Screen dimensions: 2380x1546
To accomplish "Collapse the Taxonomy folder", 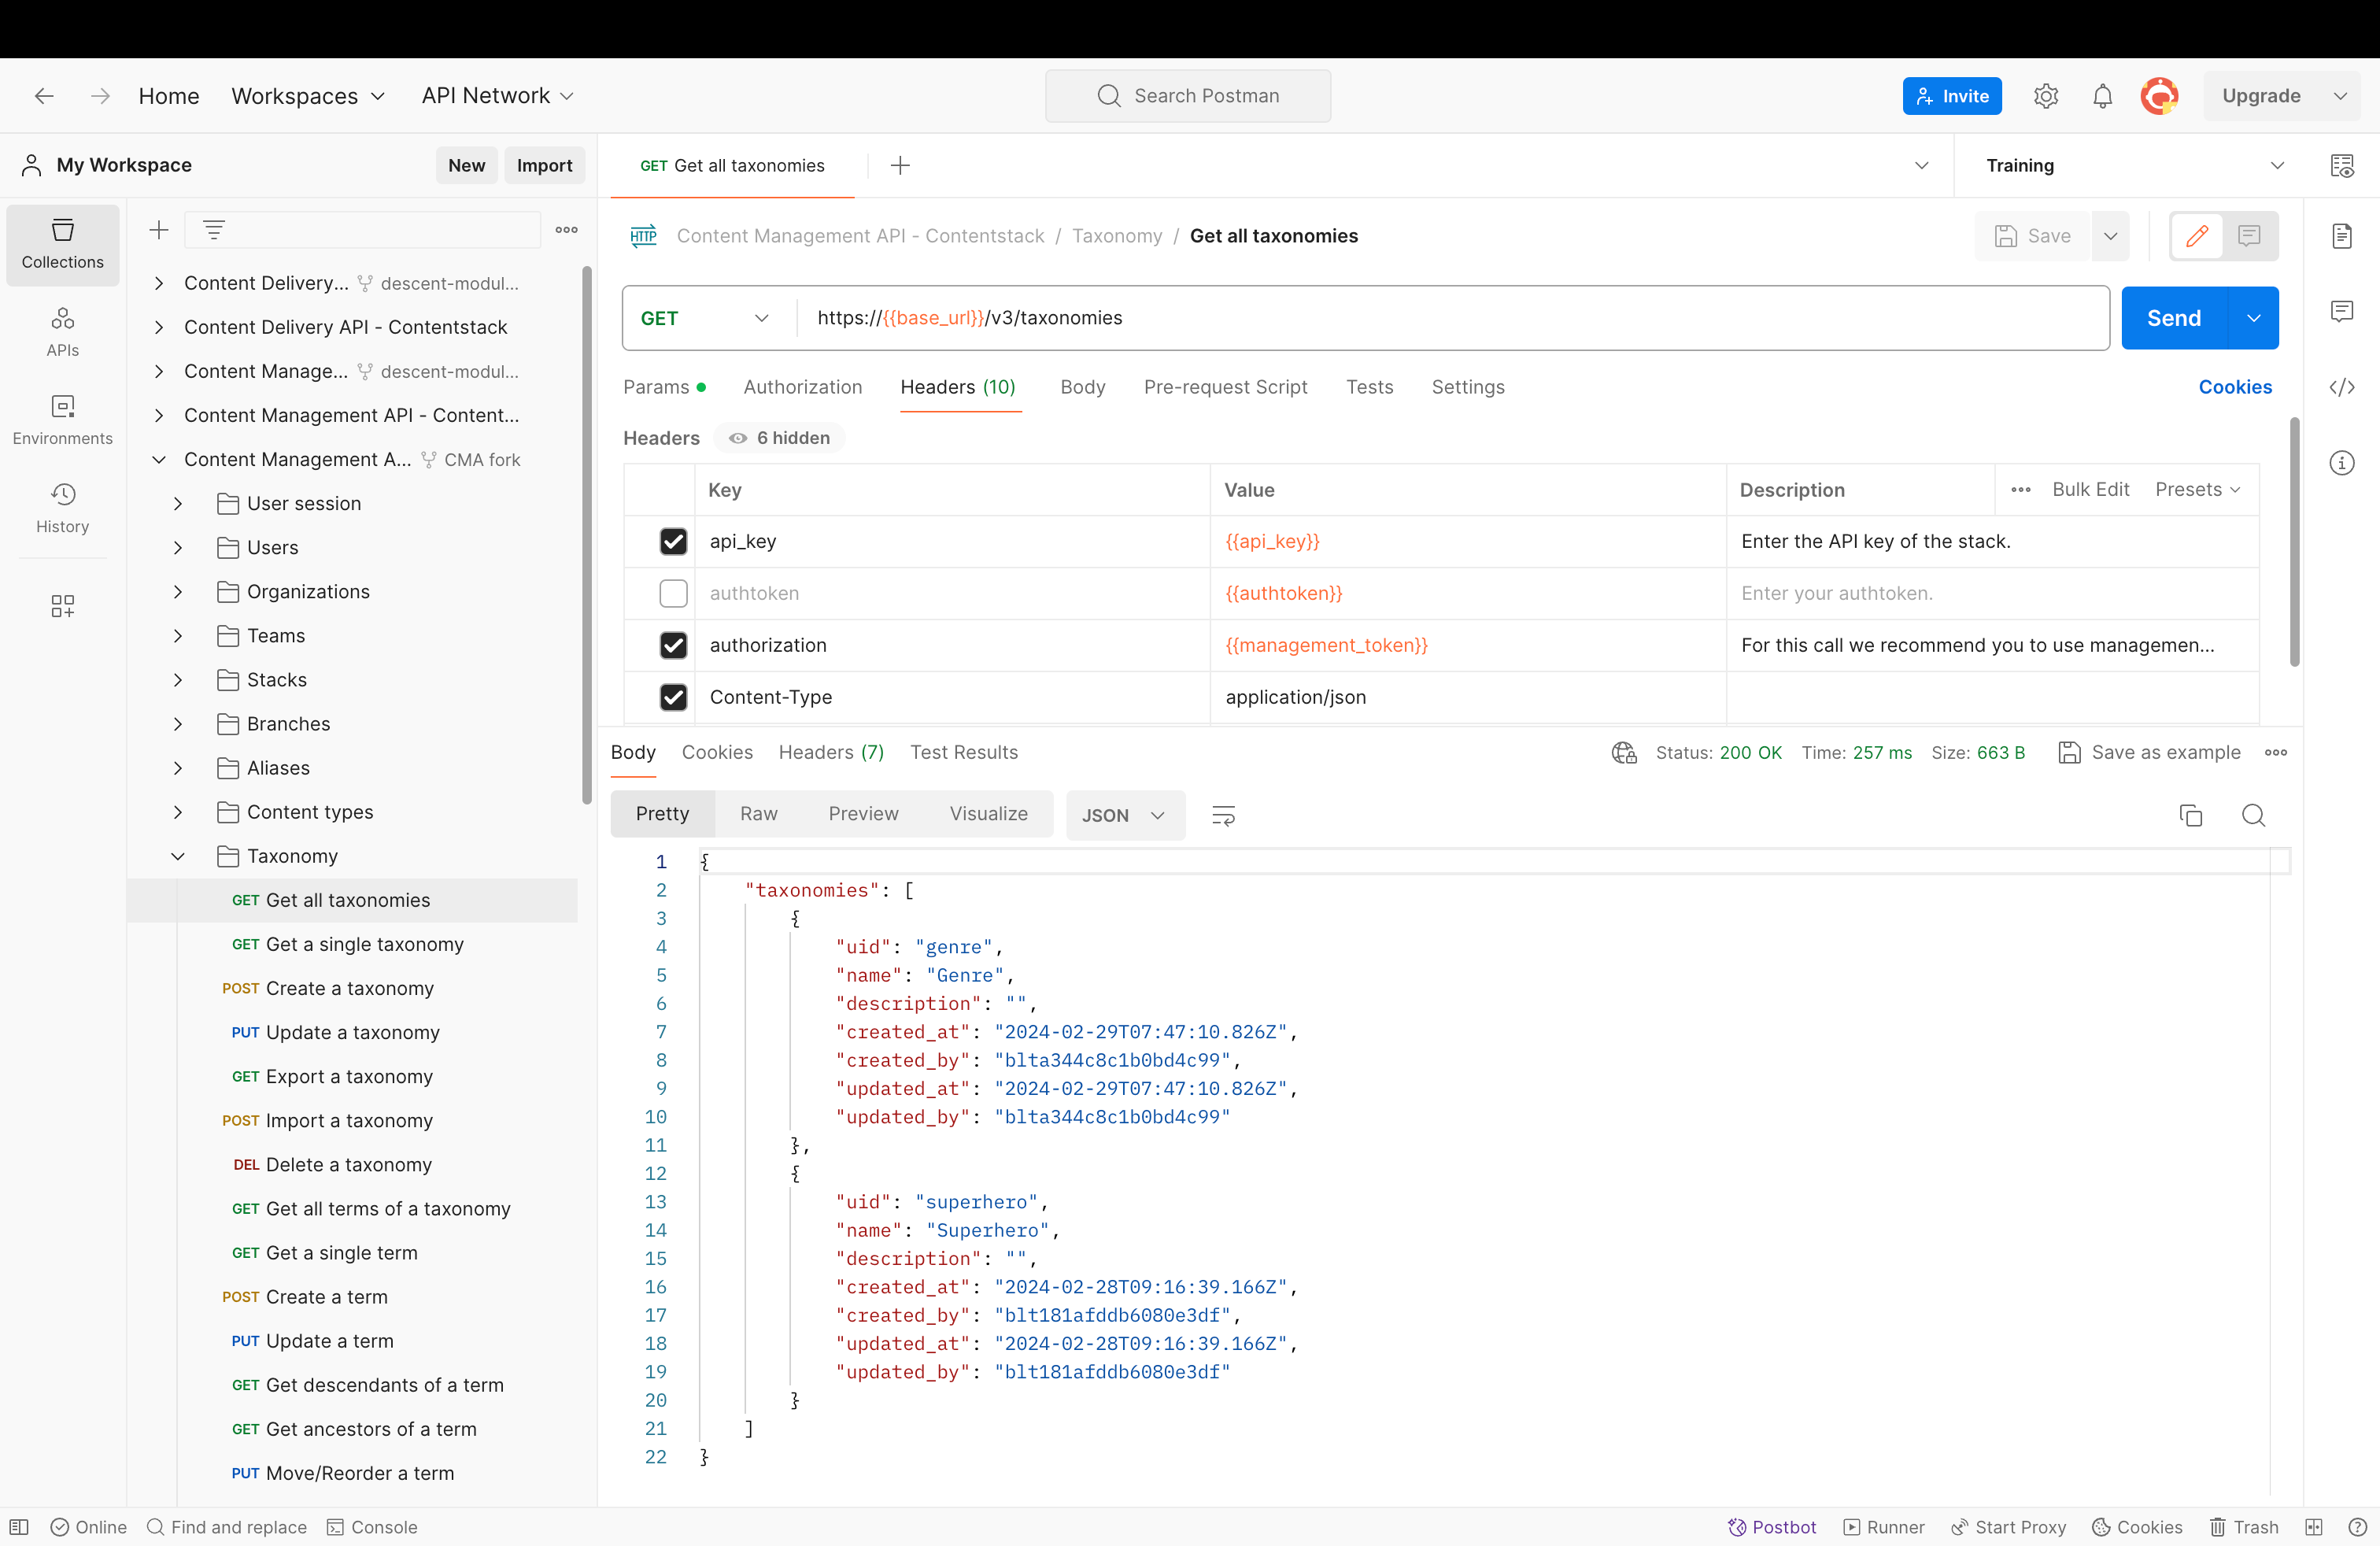I will click(178, 857).
